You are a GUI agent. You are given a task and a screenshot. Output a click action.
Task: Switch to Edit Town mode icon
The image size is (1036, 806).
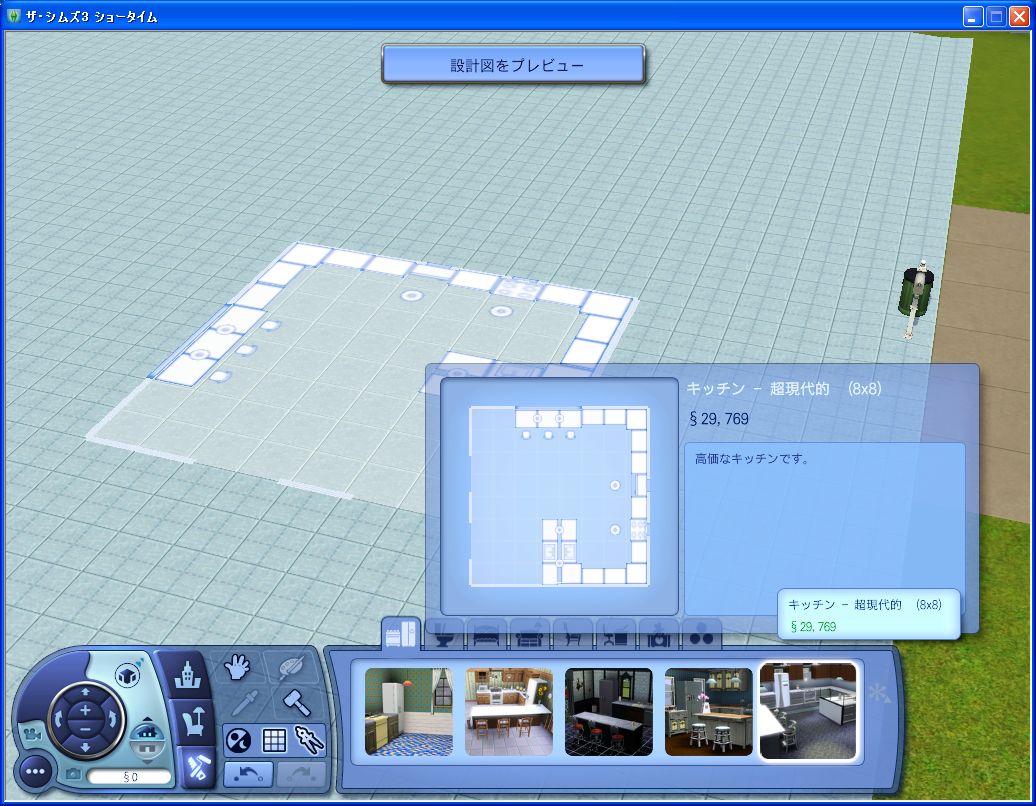(187, 675)
